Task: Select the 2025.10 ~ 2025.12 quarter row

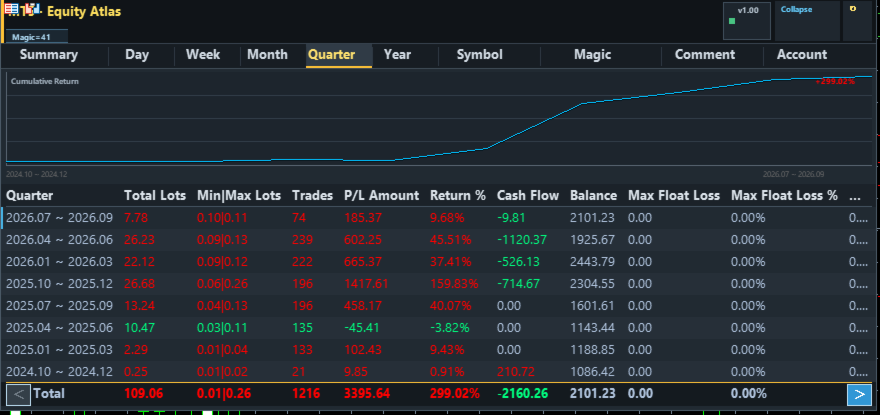Action: 438,284
